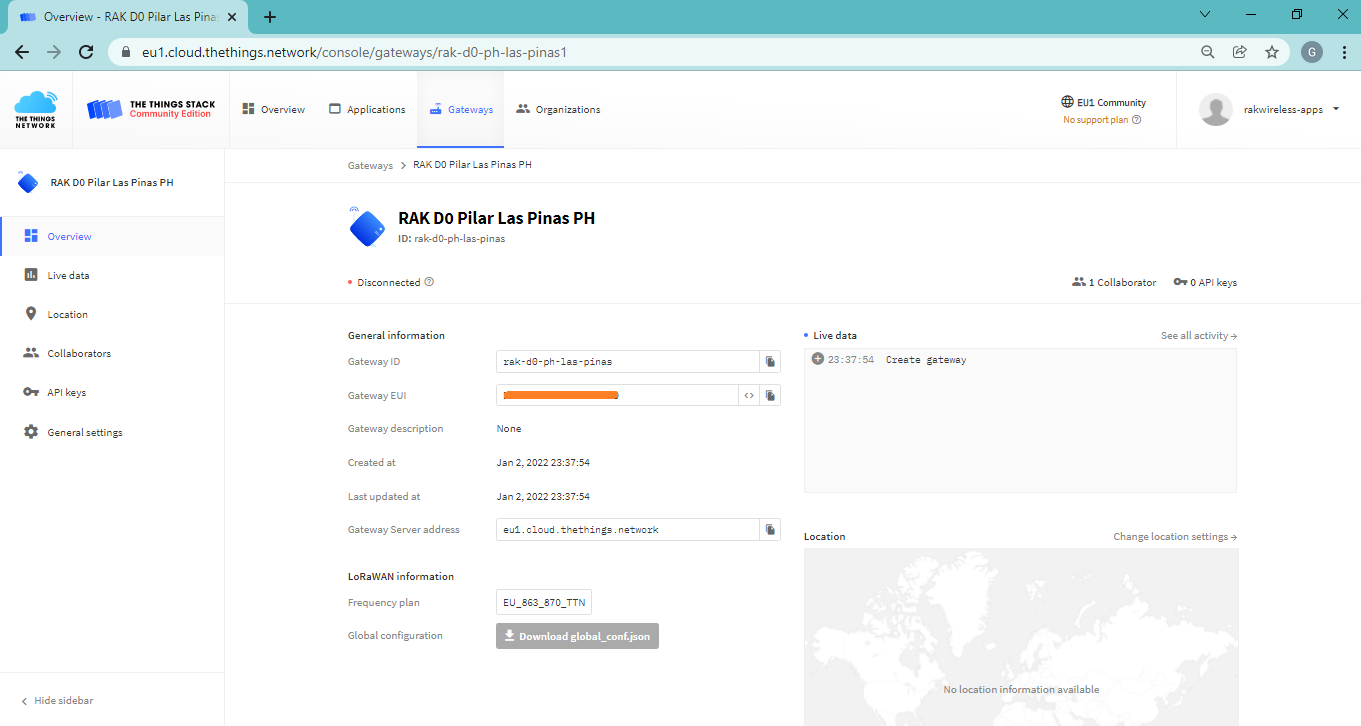
Task: Click the Disconnected status help icon
Action: [429, 282]
